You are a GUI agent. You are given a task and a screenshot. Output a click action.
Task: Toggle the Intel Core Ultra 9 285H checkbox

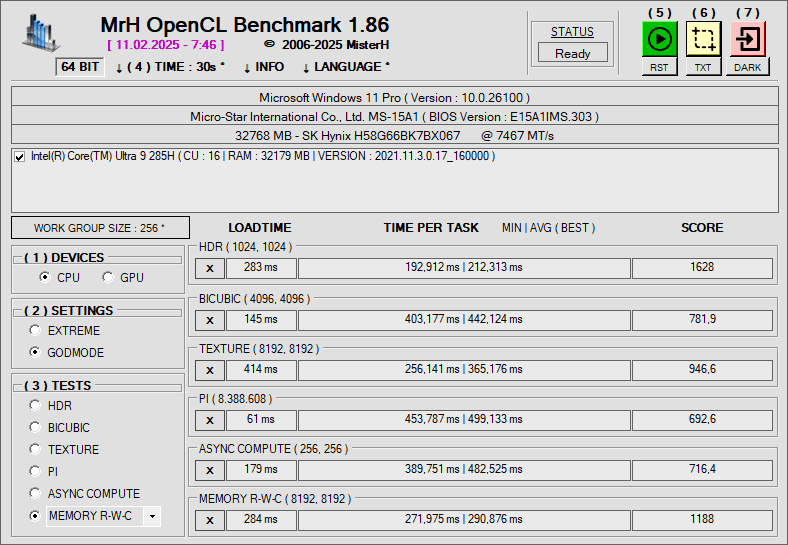coord(20,157)
